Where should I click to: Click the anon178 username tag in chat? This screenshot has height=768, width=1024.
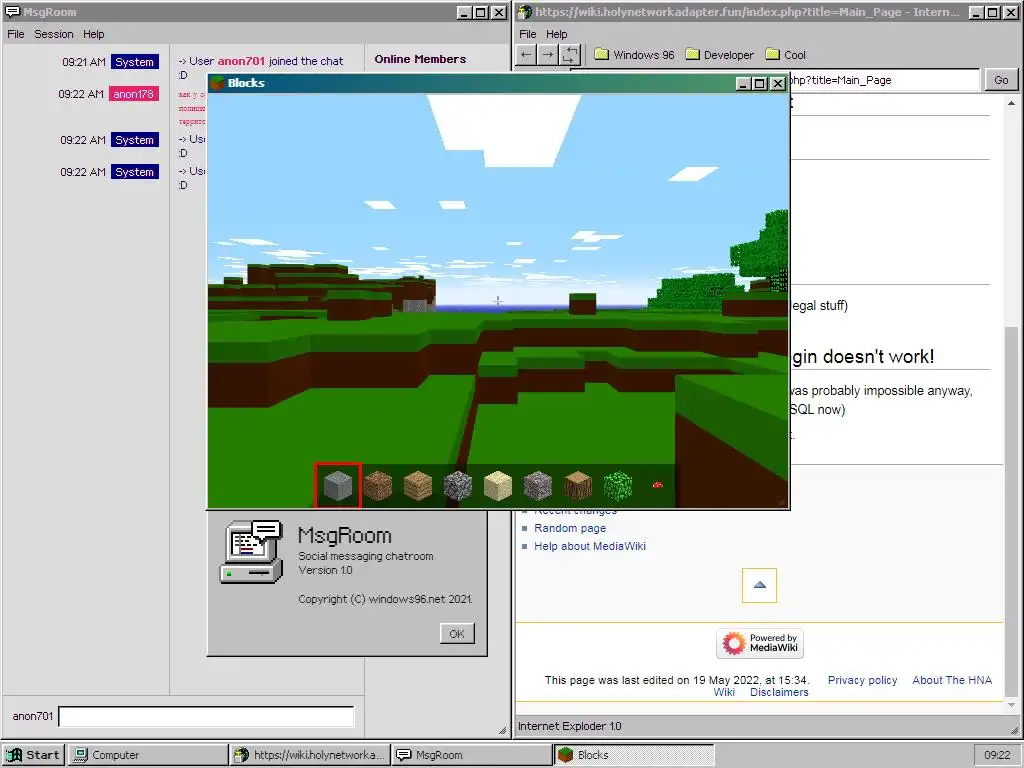click(133, 94)
